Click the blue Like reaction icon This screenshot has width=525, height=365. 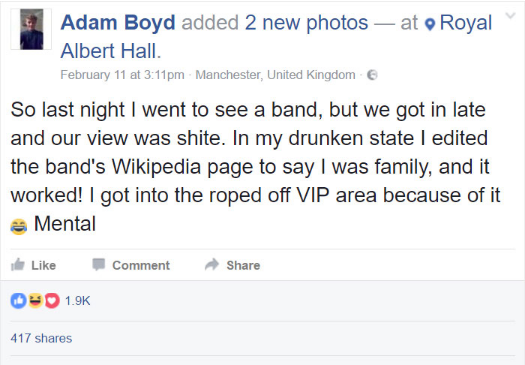point(18,300)
